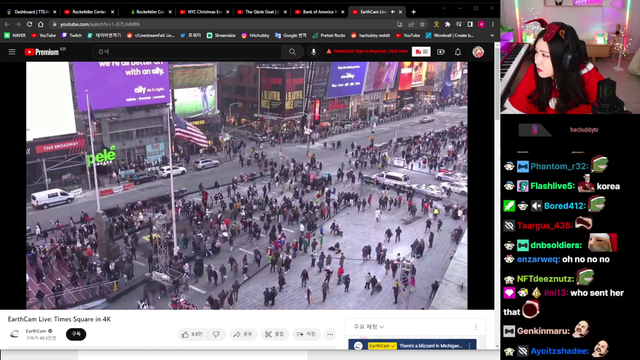Go to YouTube Premium home logo
Image resolution: width=640 pixels, height=360 pixels.
pos(42,52)
